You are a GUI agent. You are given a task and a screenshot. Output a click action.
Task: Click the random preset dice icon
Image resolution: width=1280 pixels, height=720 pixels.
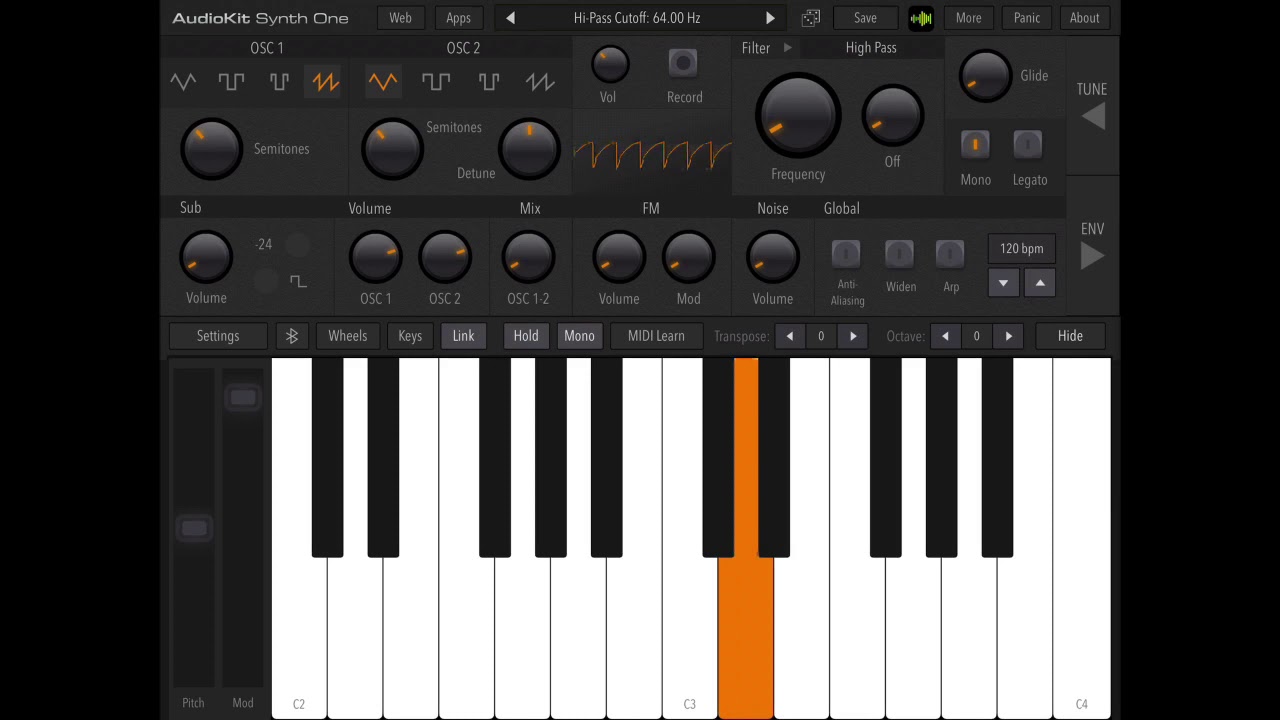(811, 18)
